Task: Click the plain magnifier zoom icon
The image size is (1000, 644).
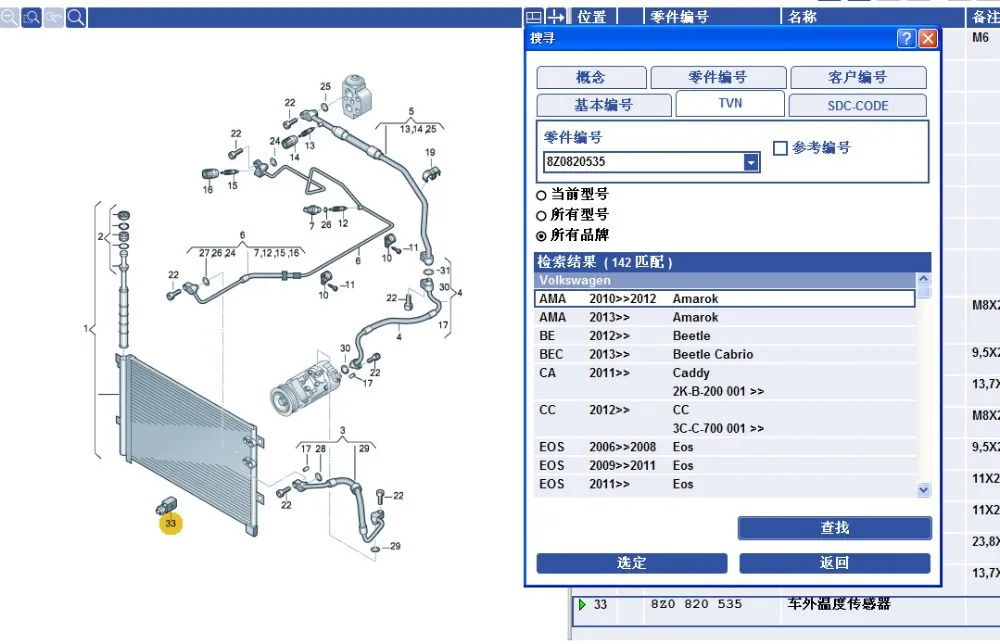Action: (75, 17)
